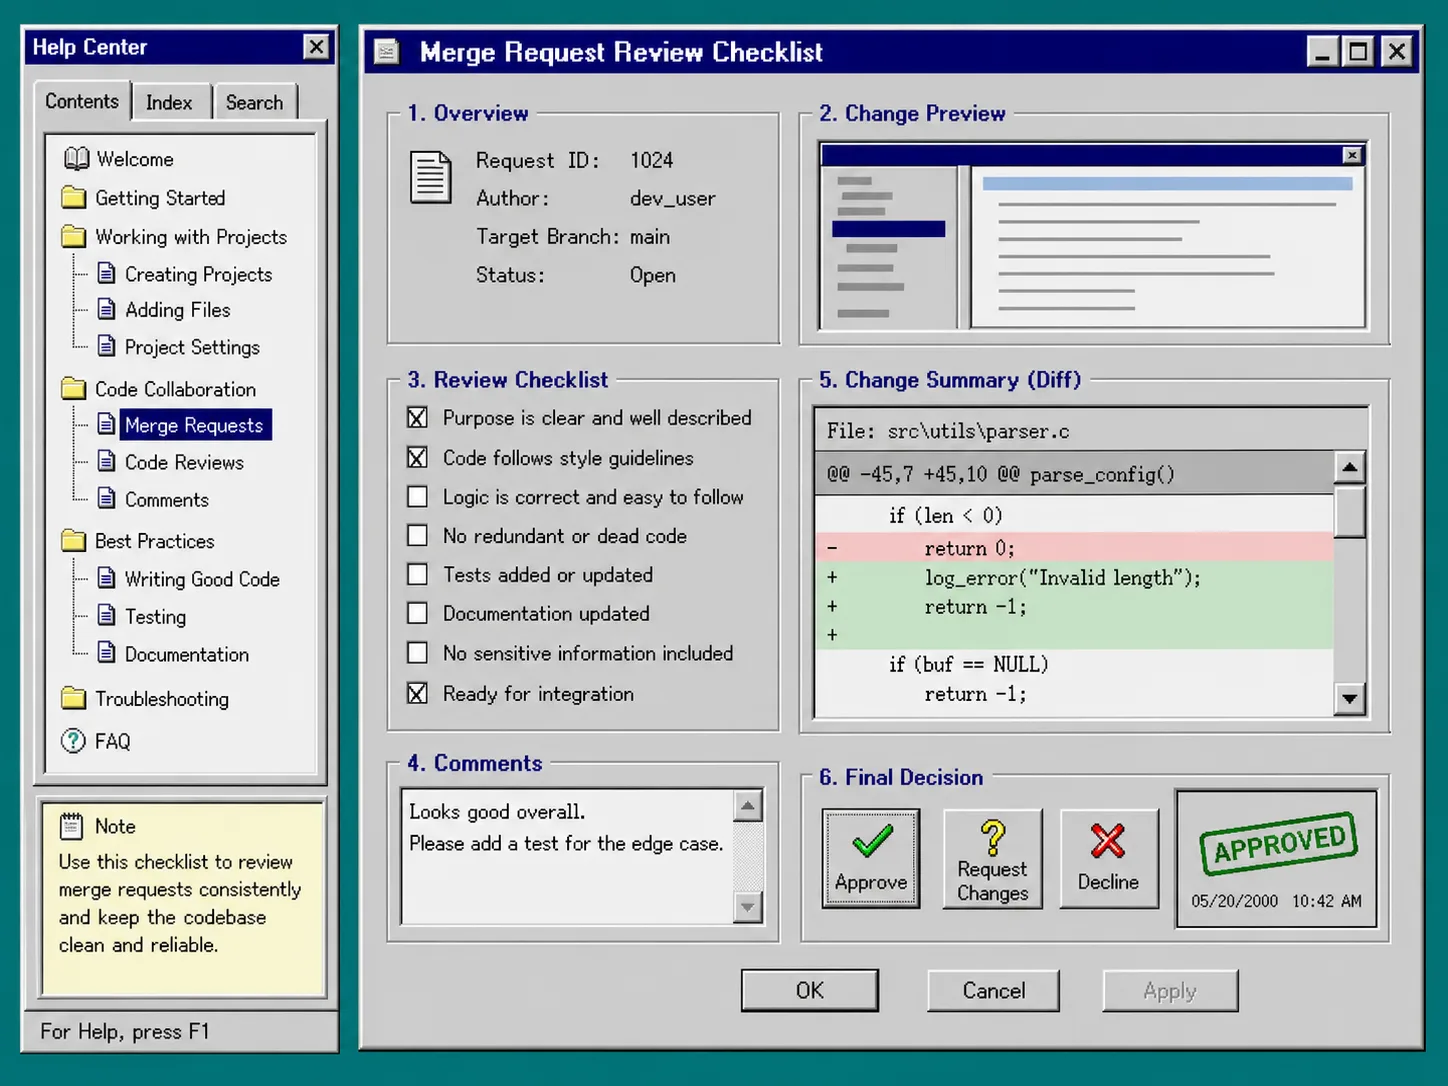1448x1086 pixels.
Task: Switch to the Index tab
Action: coord(169,102)
